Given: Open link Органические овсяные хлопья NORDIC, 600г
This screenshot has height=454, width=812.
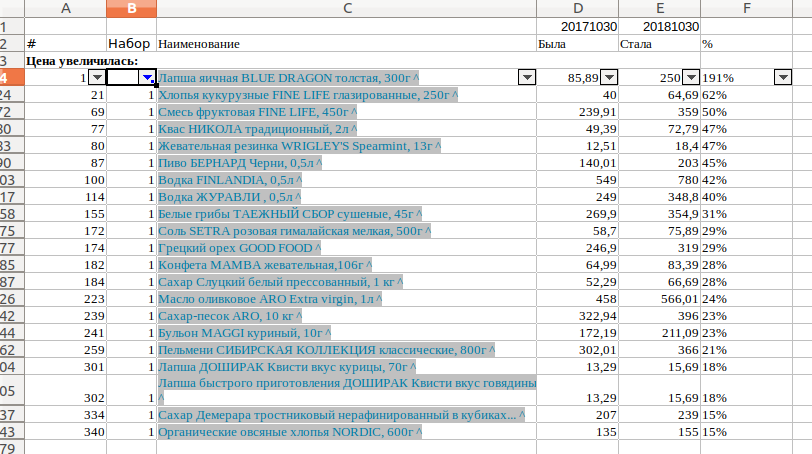Looking at the screenshot, I should (x=290, y=433).
